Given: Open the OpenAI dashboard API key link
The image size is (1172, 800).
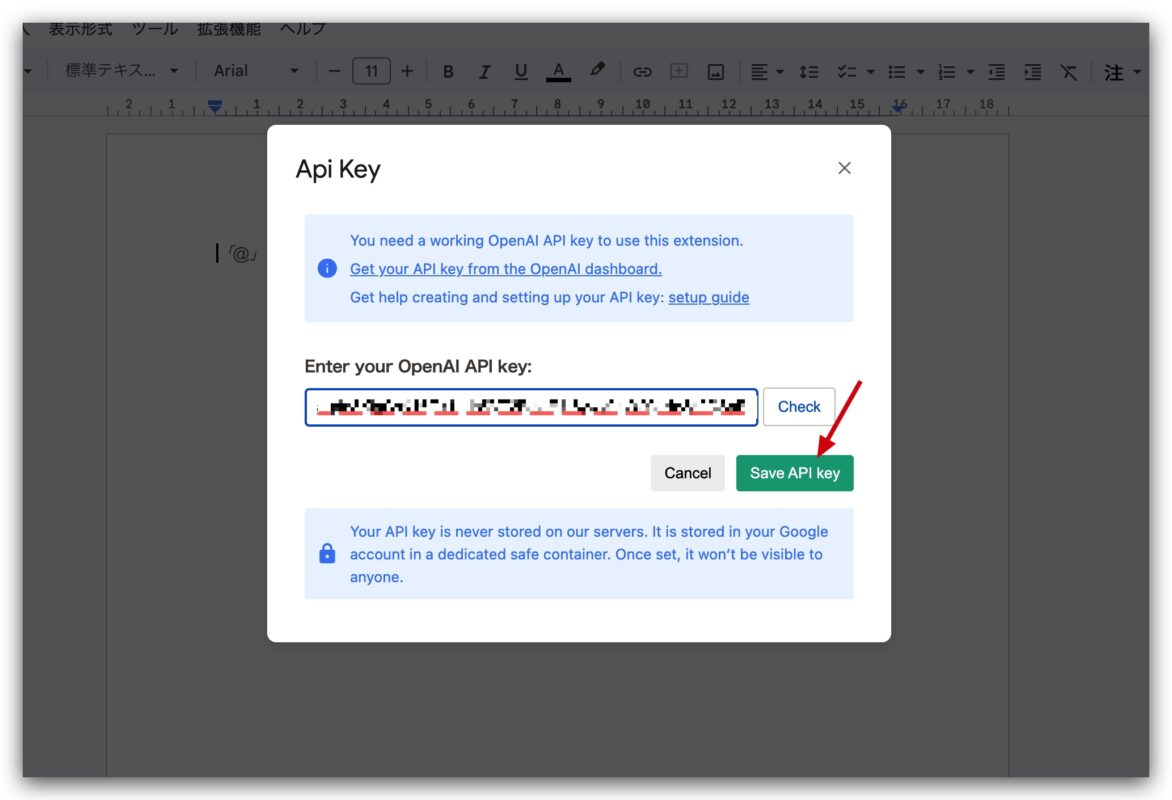Looking at the screenshot, I should (x=505, y=268).
